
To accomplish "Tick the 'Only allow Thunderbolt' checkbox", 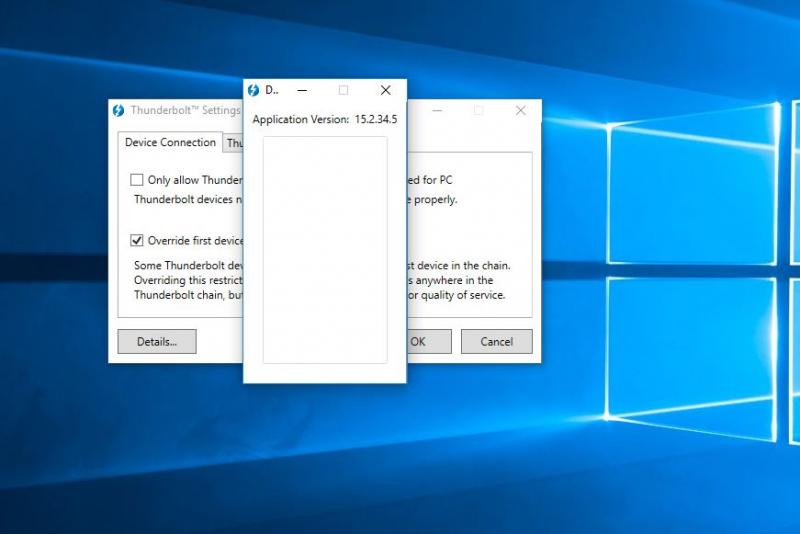I will (136, 180).
